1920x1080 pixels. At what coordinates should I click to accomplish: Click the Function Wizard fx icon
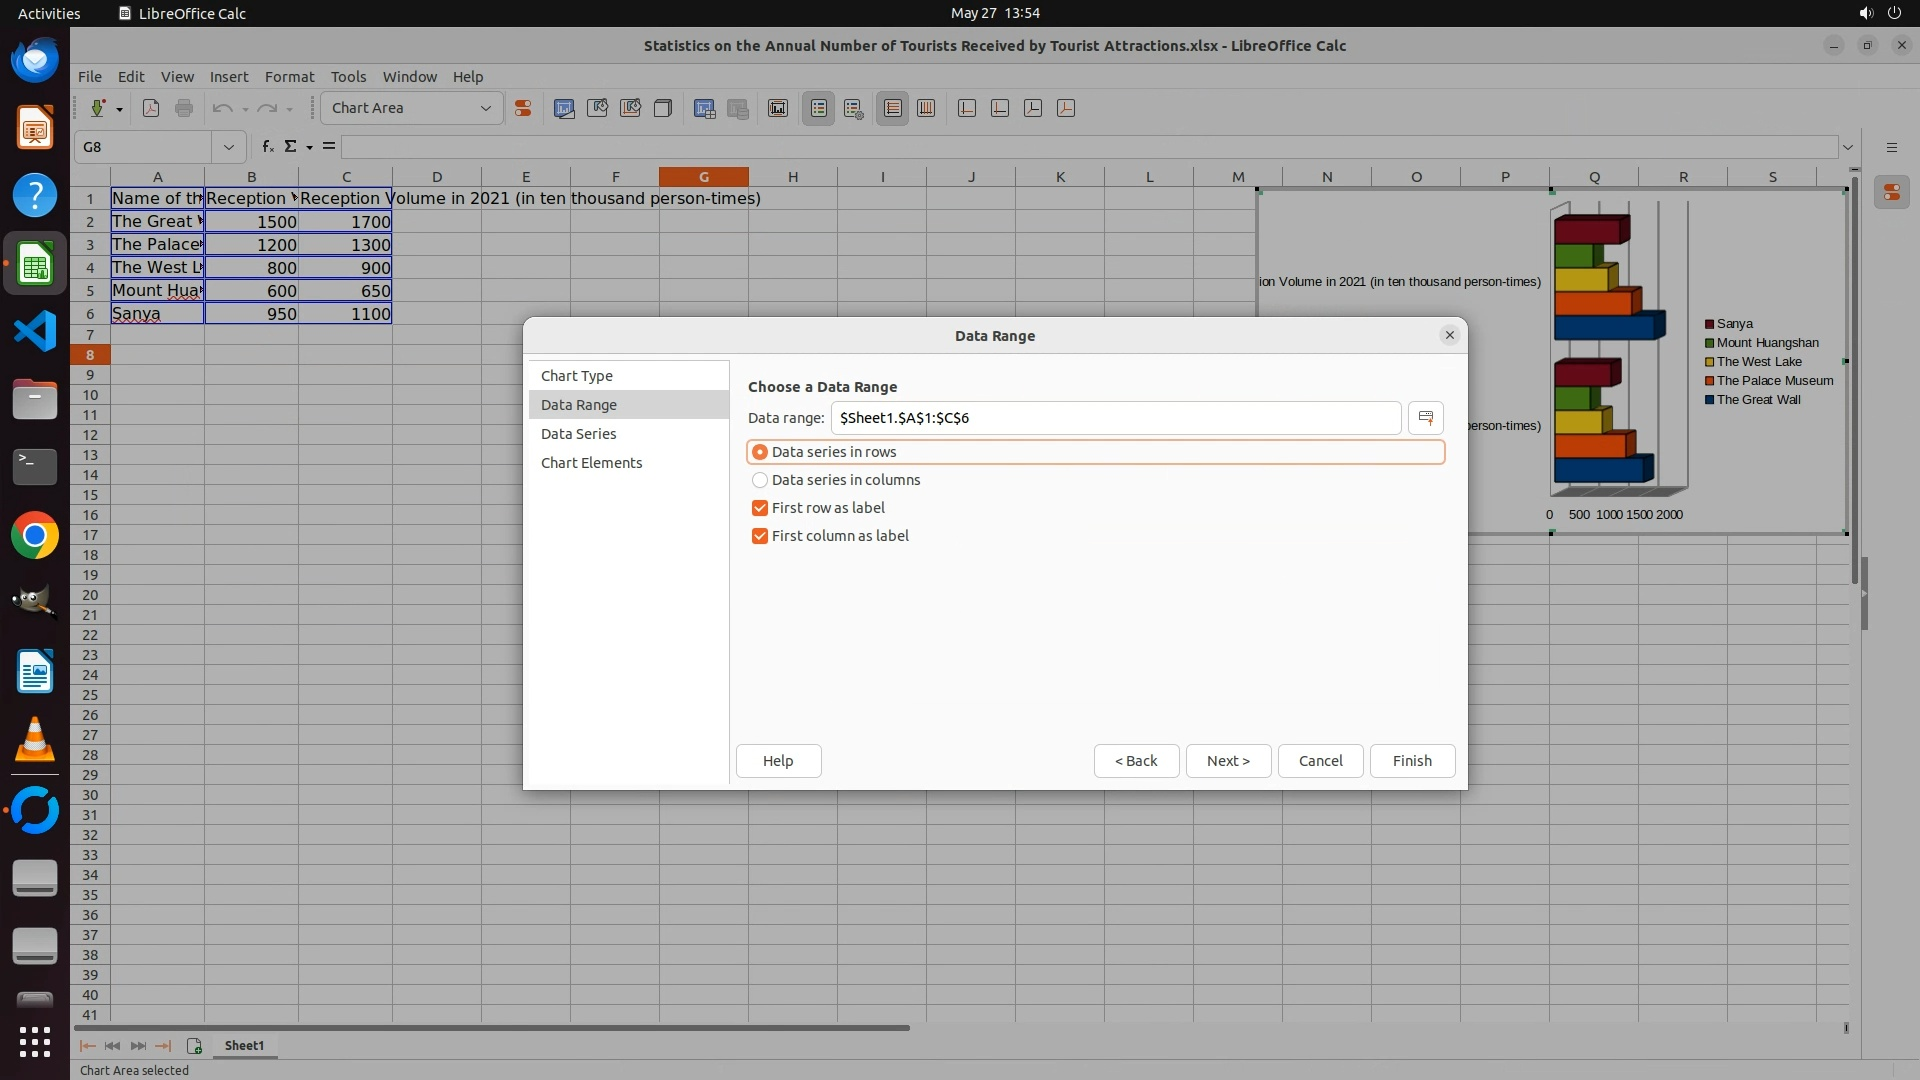click(x=267, y=147)
